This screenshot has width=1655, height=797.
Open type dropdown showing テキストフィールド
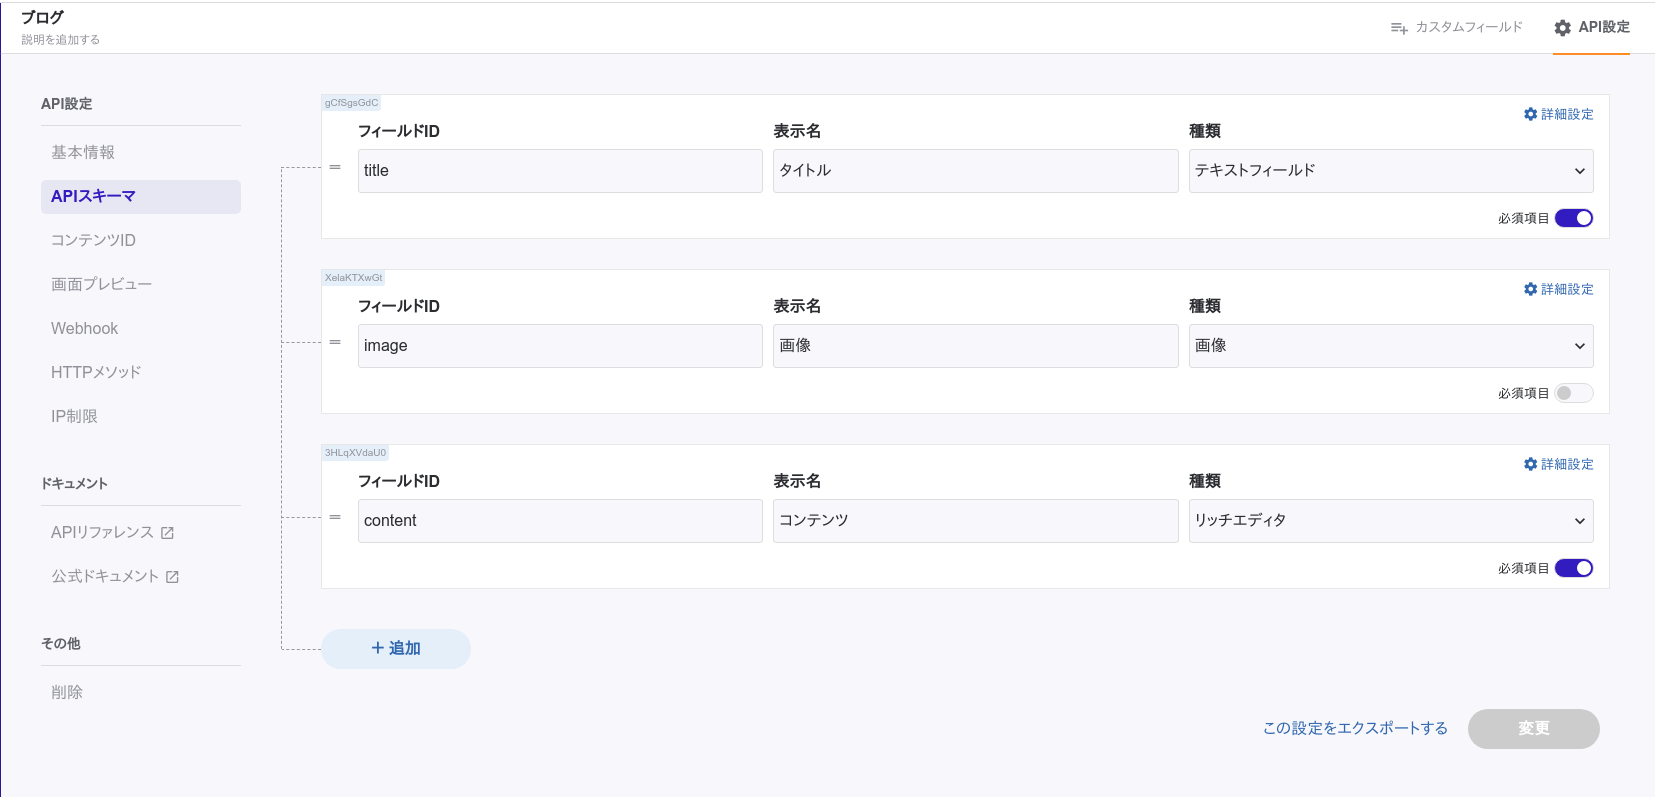point(1391,171)
